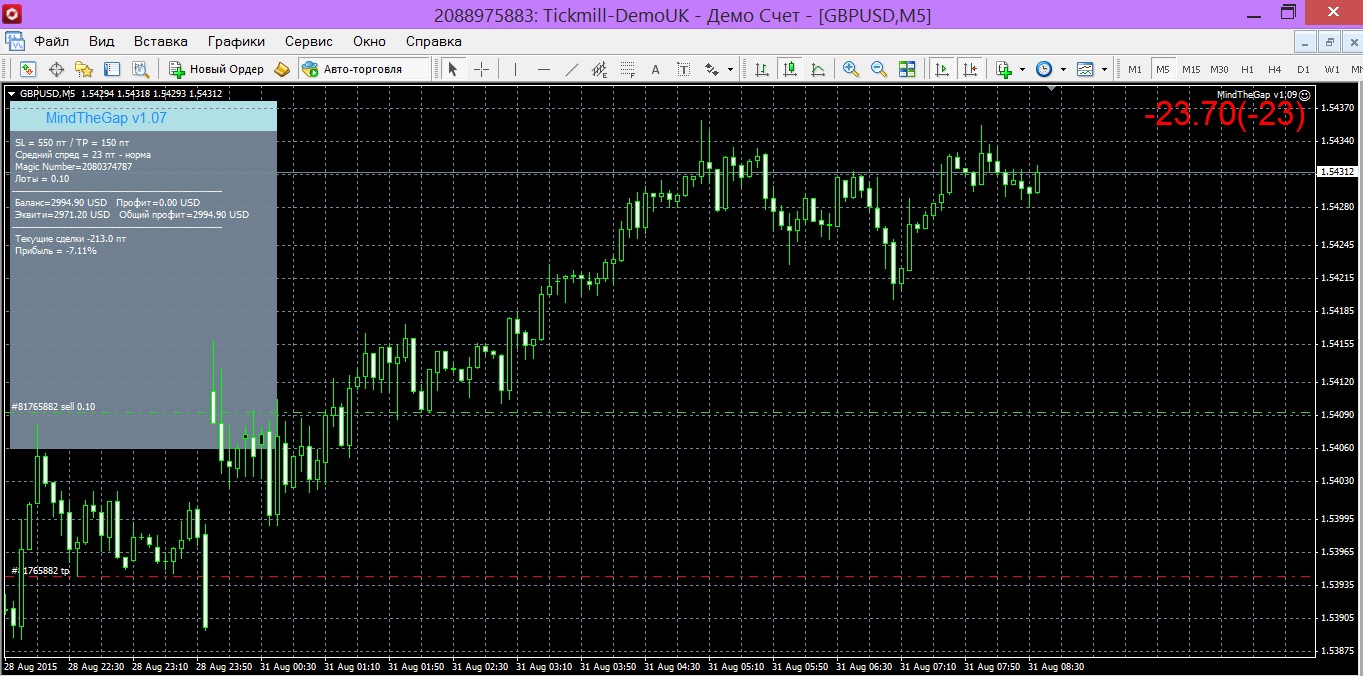Select the equidistant channel tool
The image size is (1363, 676).
pyautogui.click(x=599, y=69)
